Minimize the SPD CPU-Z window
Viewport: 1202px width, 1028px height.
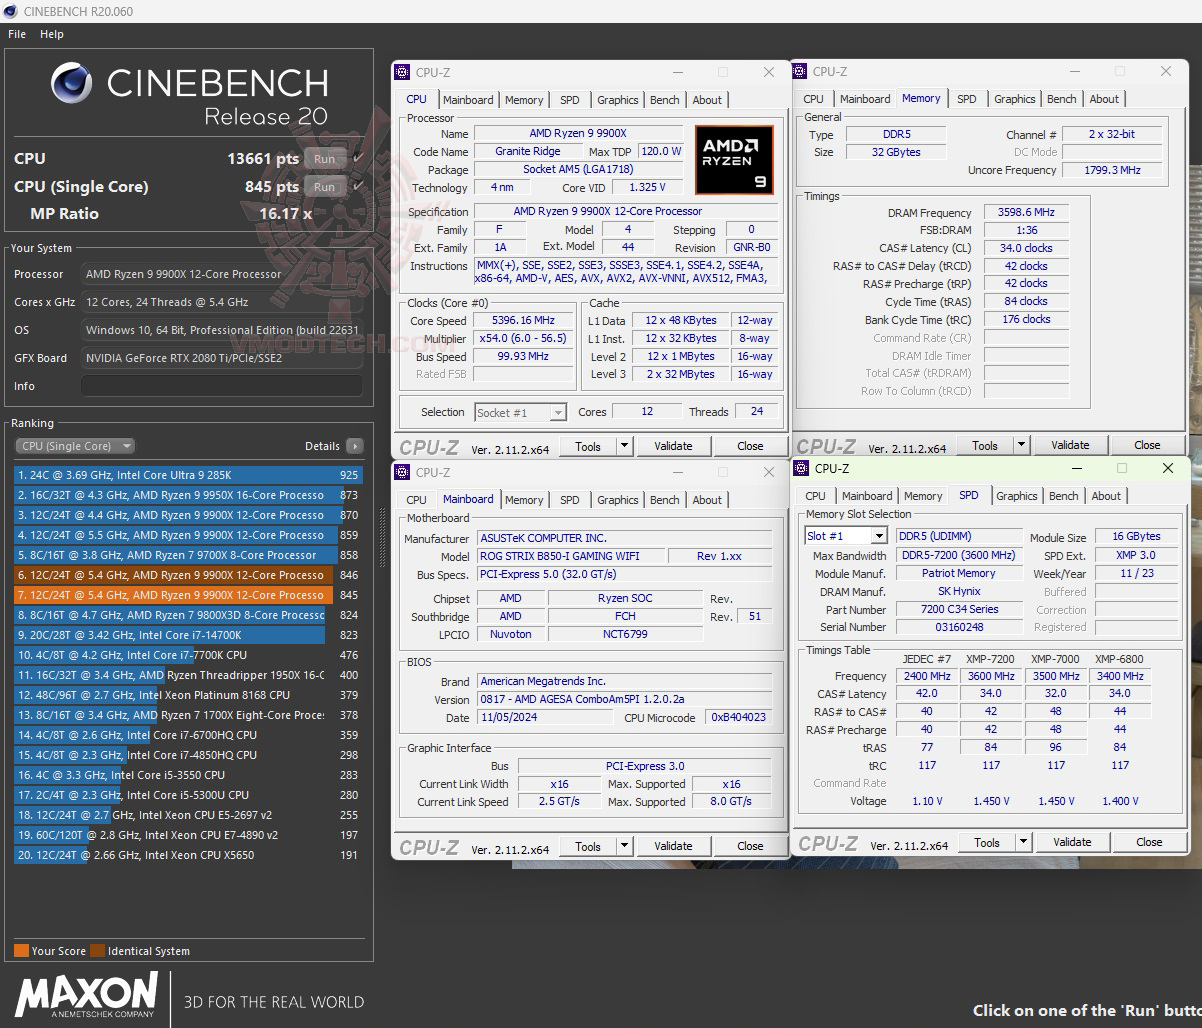(x=1077, y=468)
